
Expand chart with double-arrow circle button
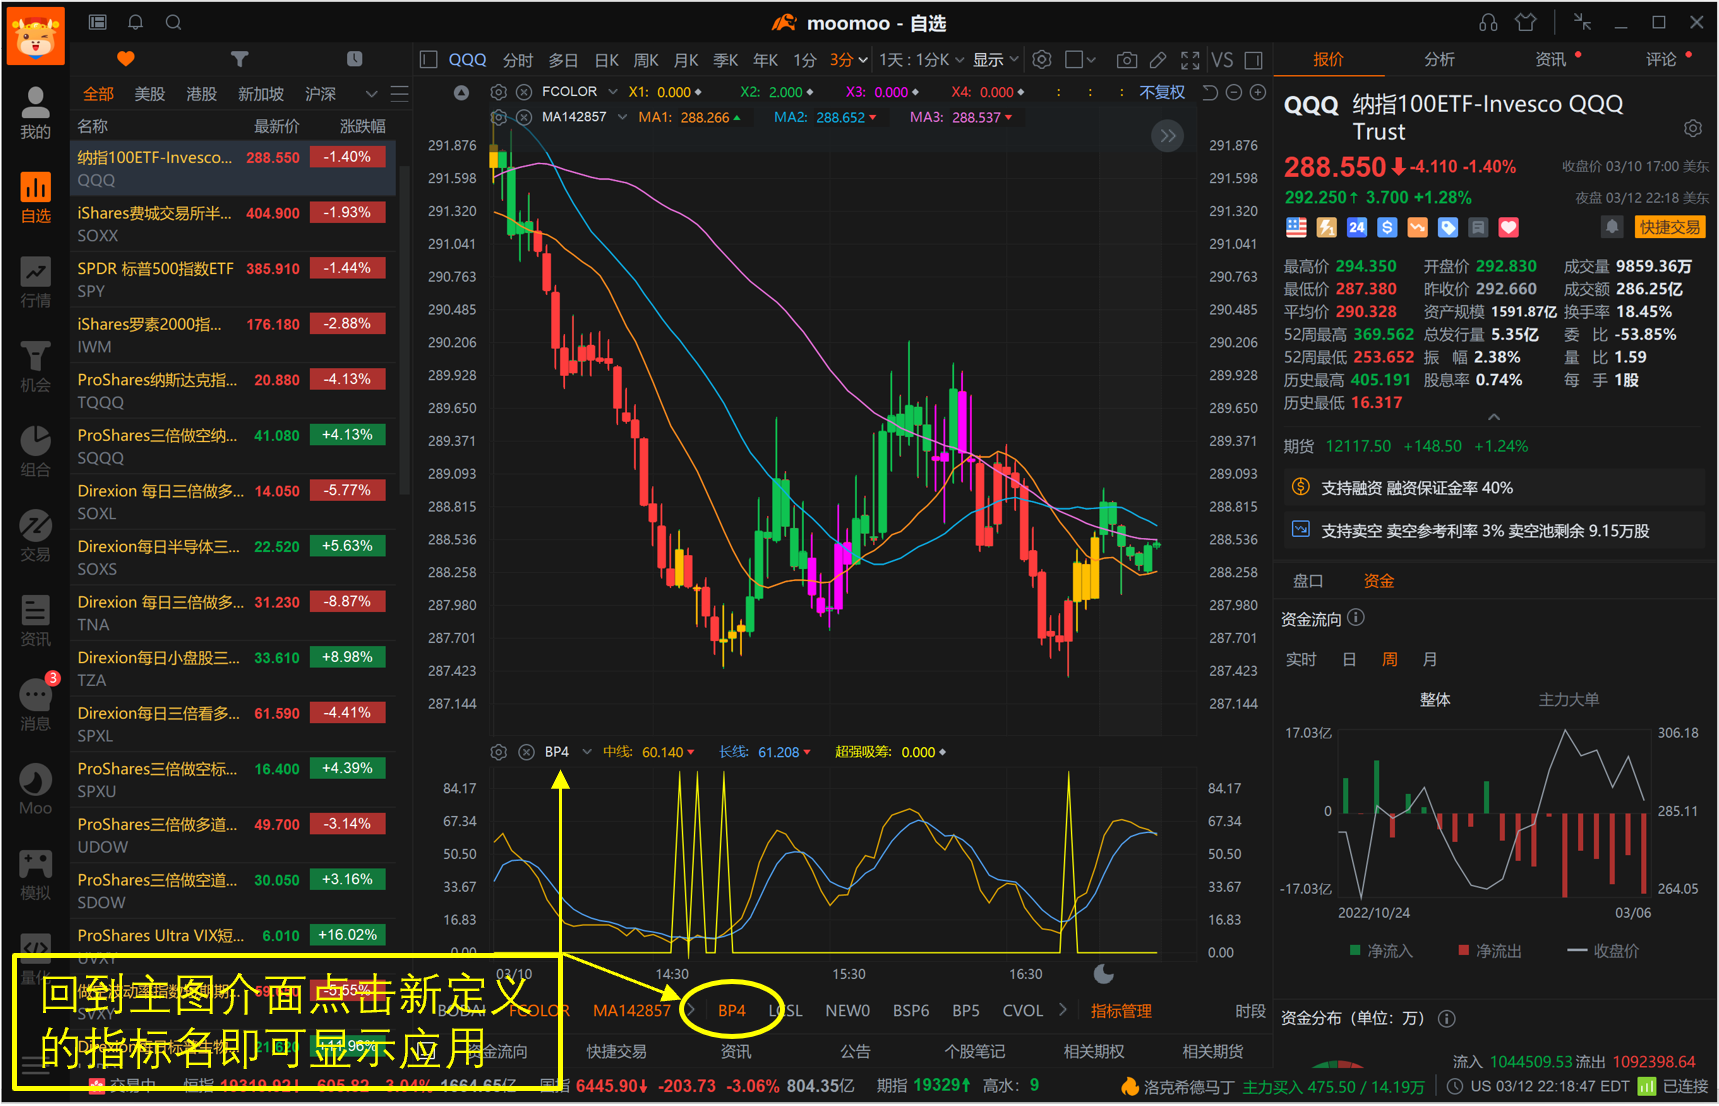(x=1167, y=136)
